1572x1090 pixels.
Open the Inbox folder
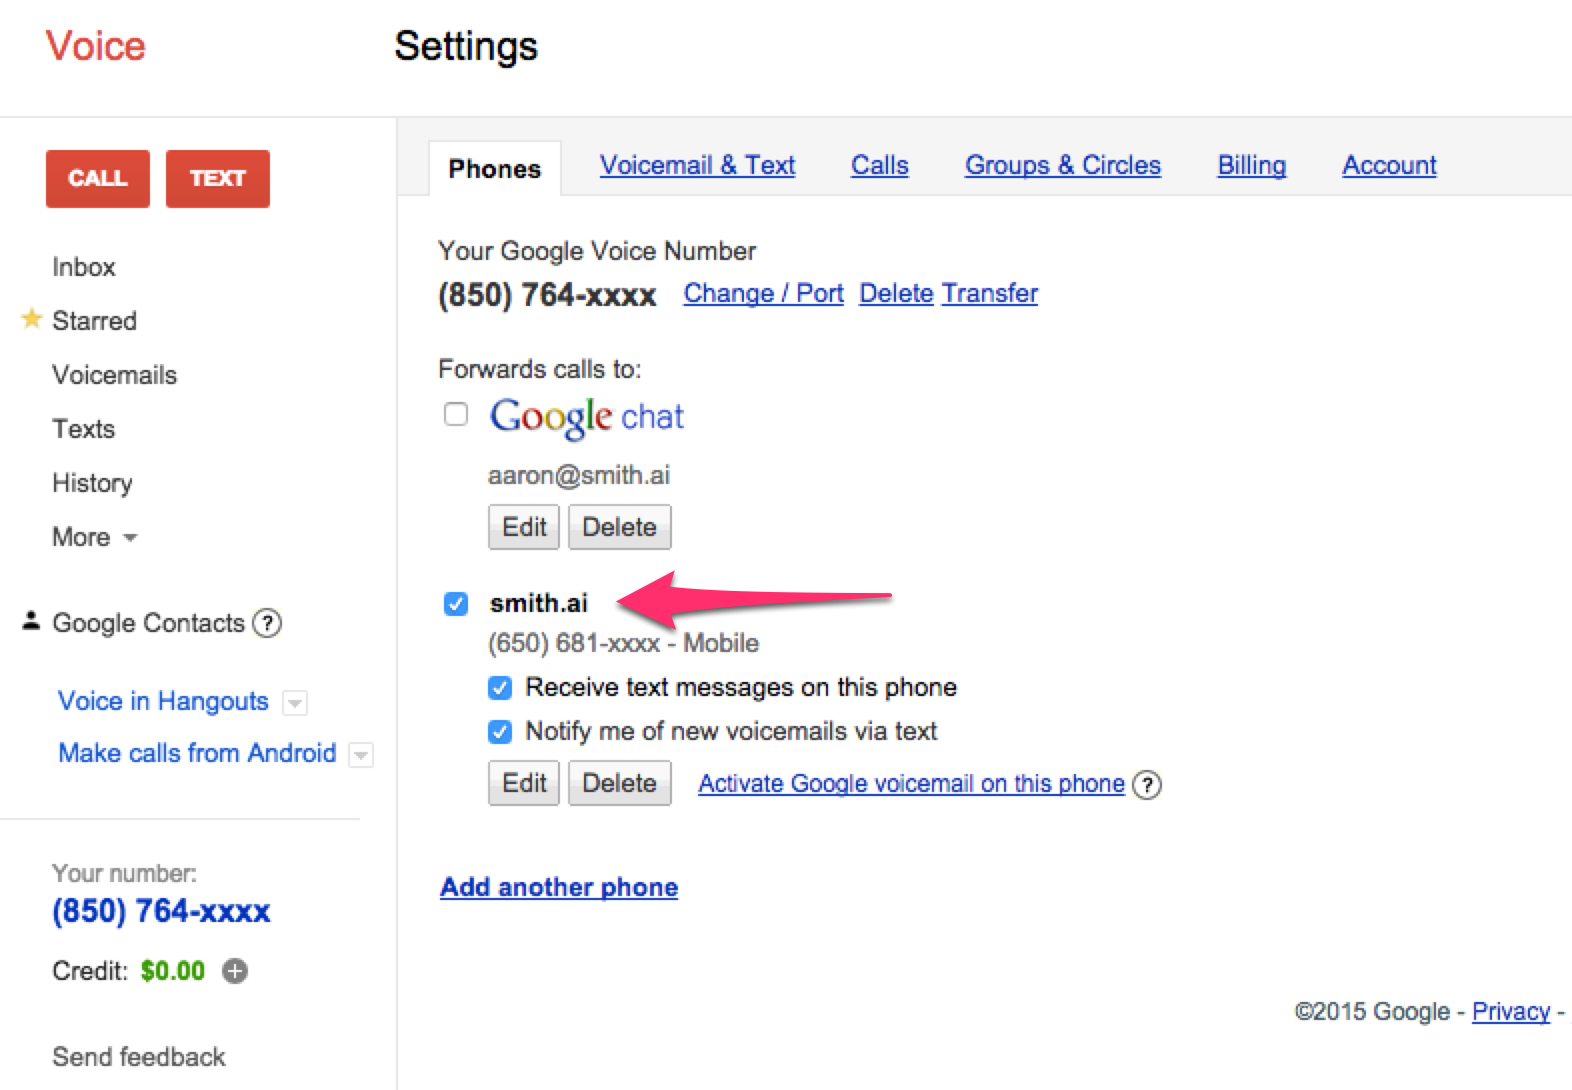pyautogui.click(x=84, y=267)
